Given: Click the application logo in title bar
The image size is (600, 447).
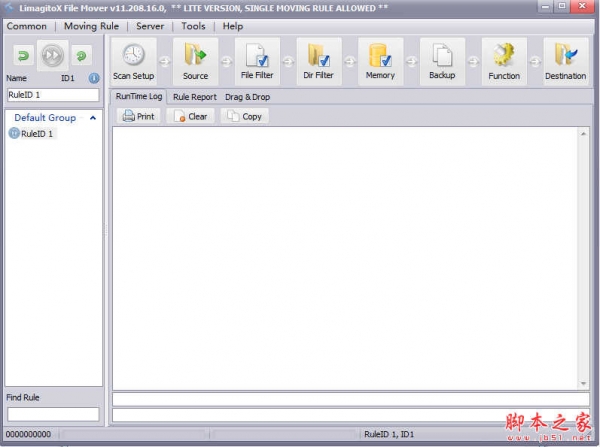Looking at the screenshot, I should [9, 8].
